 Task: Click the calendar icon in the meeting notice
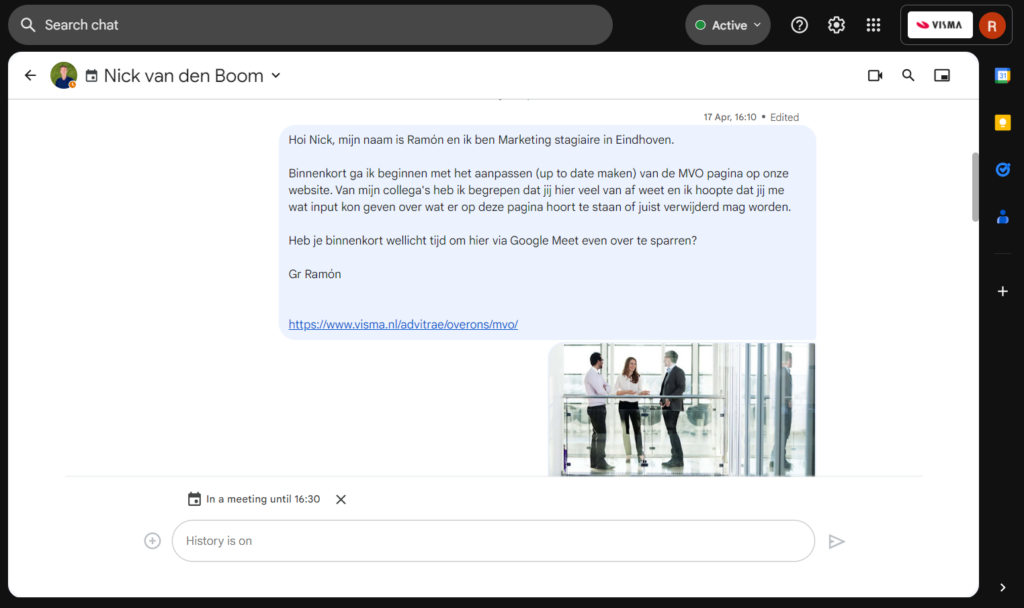pyautogui.click(x=194, y=499)
